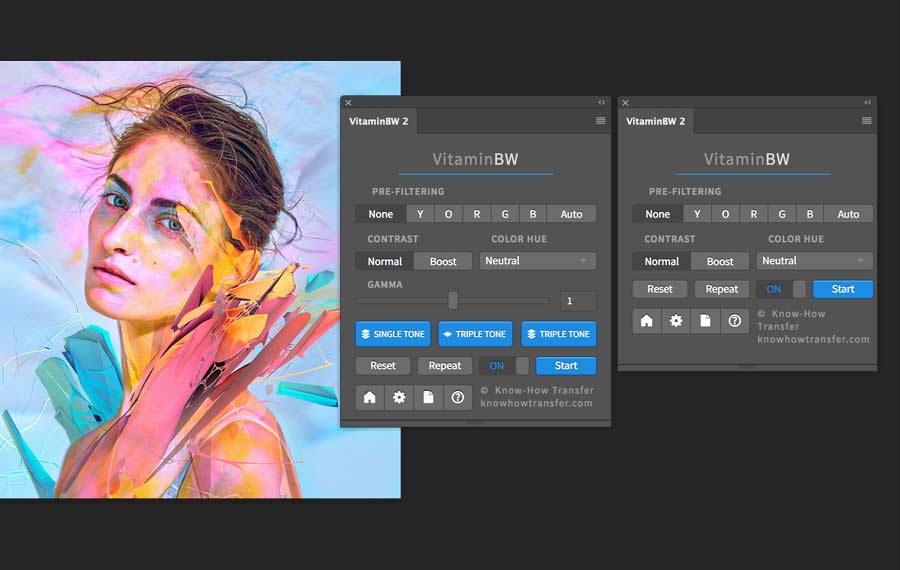This screenshot has height=570, width=900.
Task: Click Start in the right panel
Action: [x=843, y=289]
